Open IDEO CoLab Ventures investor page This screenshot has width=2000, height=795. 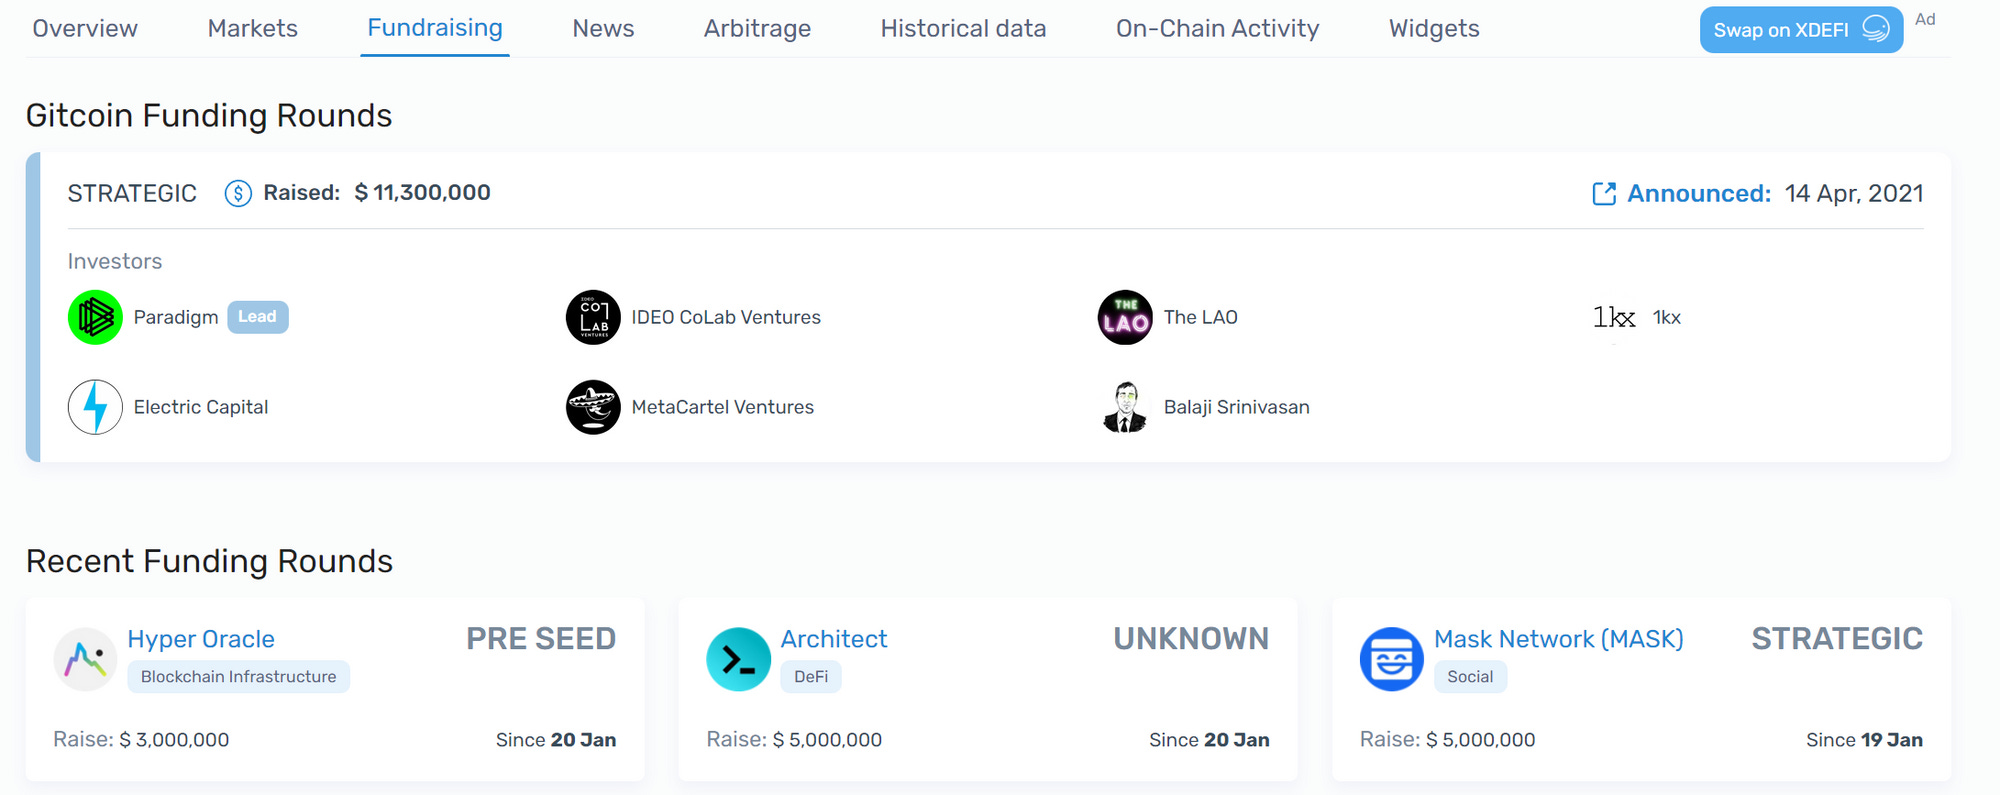point(726,317)
